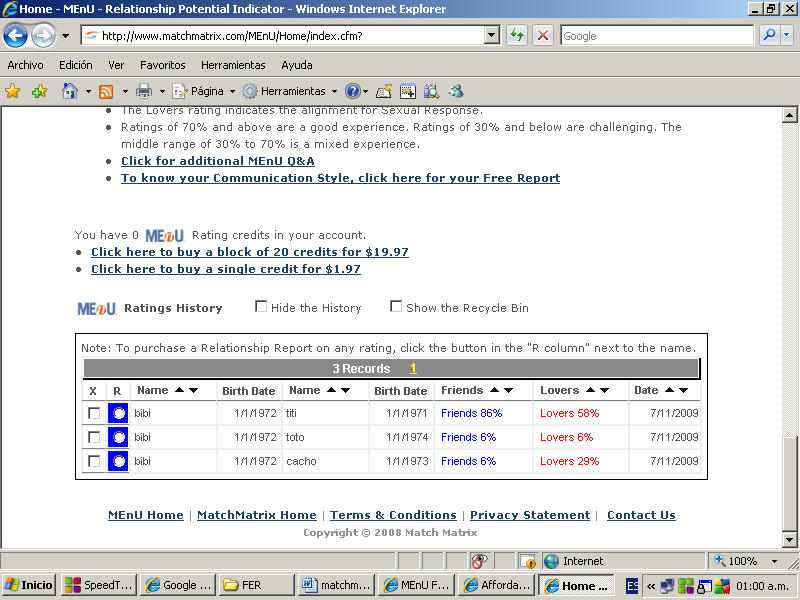Go to Terms & Conditions link
The image size is (800, 600).
point(393,515)
